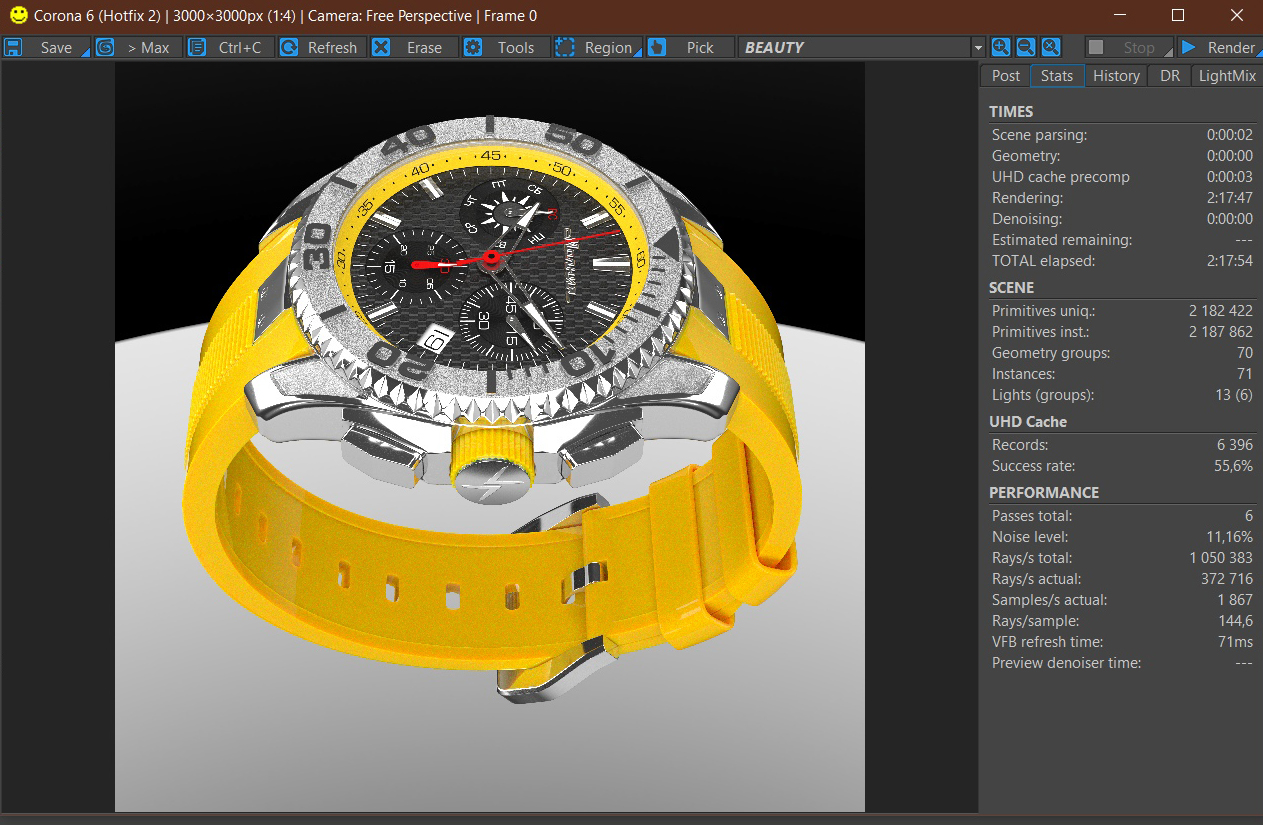Click the Refresh button
The width and height of the screenshot is (1263, 825).
pos(320,47)
